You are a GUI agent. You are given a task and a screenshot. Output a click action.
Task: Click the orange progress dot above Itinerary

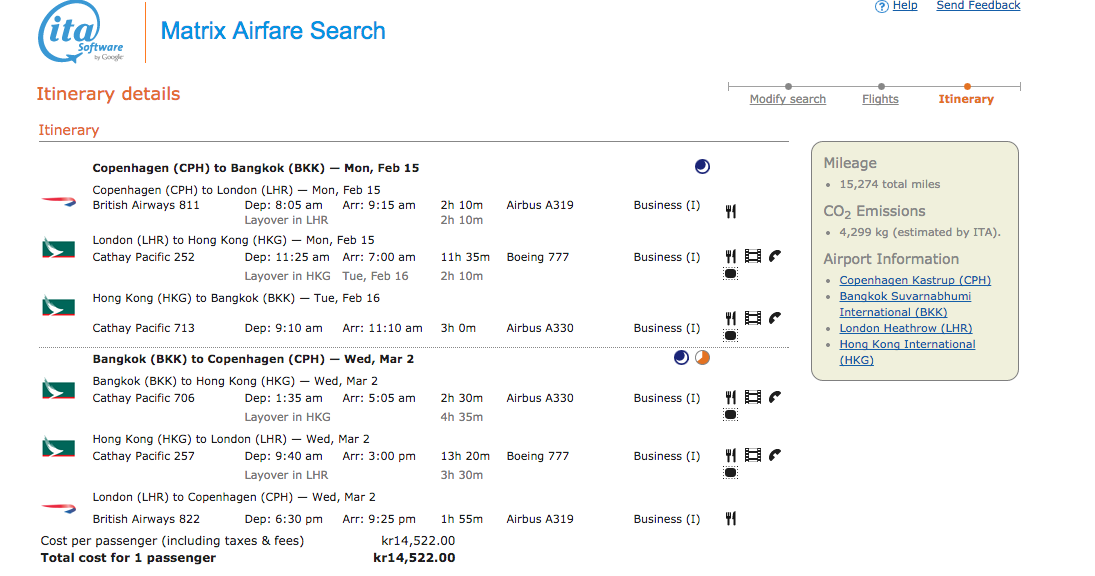coord(967,87)
